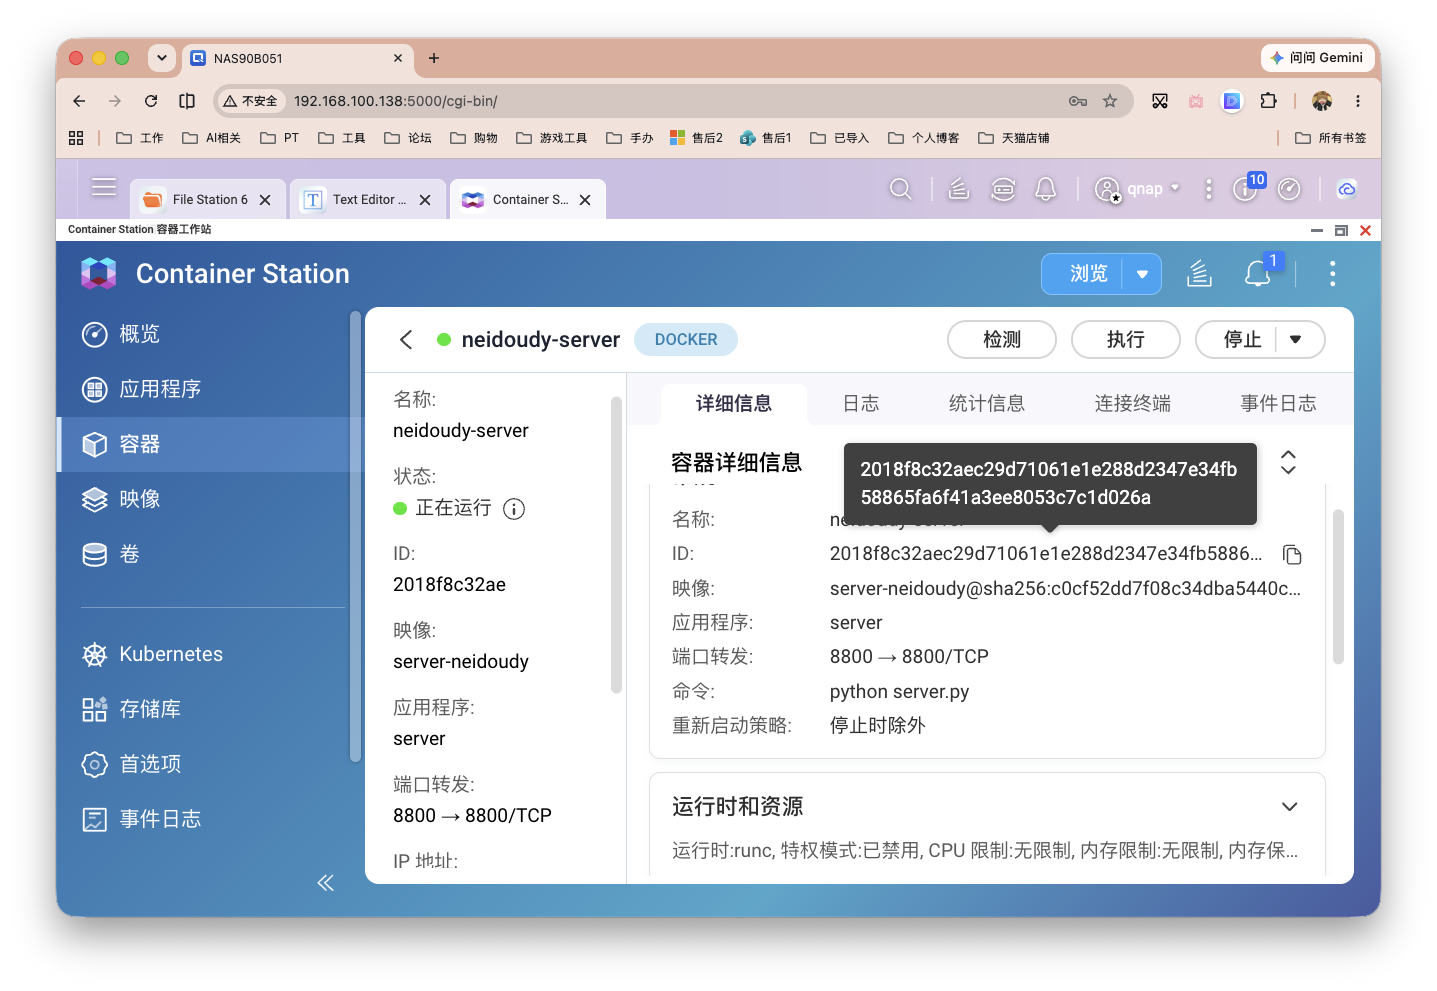Open myQNAPcloud icon in QTS bar

(1347, 189)
